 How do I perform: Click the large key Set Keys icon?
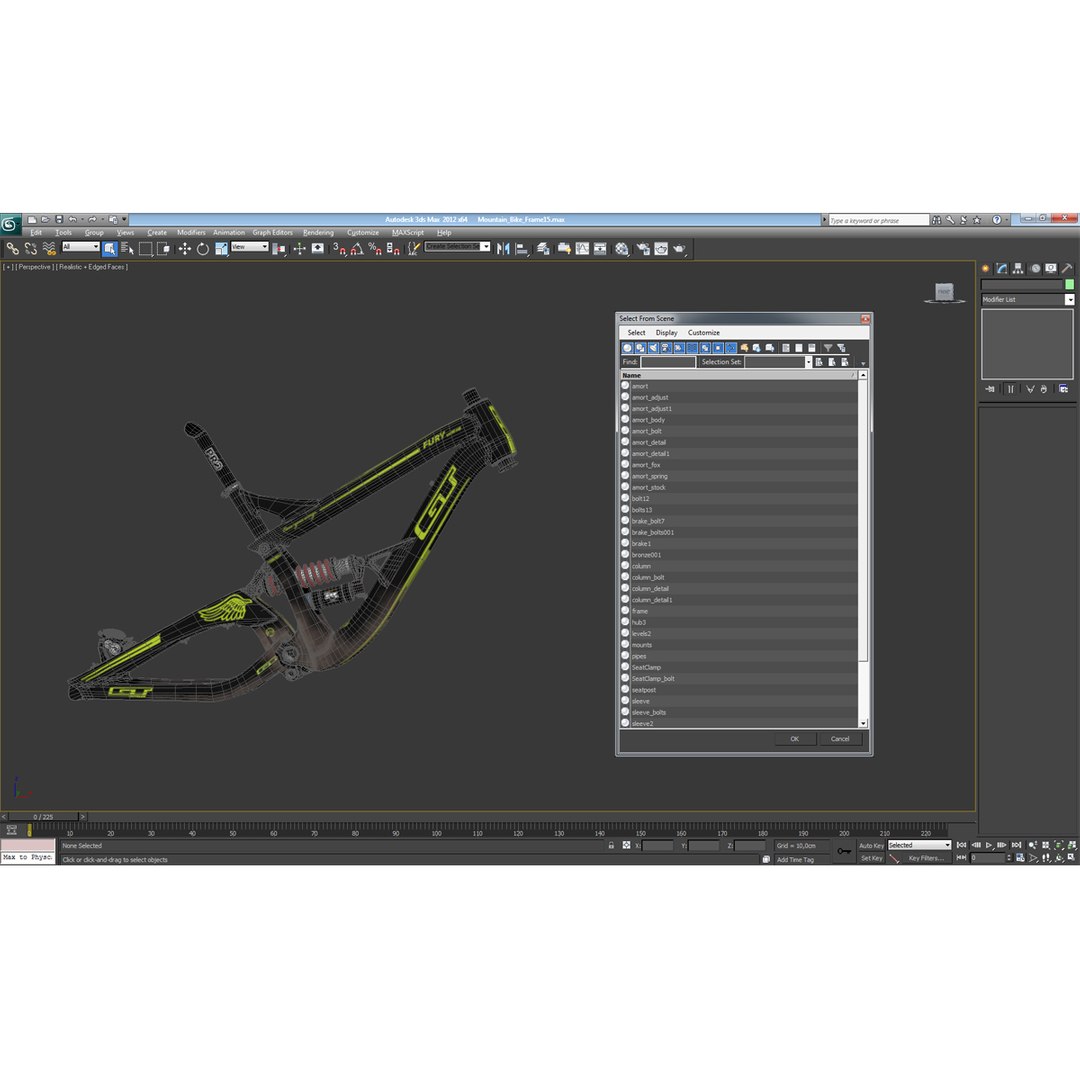point(844,851)
